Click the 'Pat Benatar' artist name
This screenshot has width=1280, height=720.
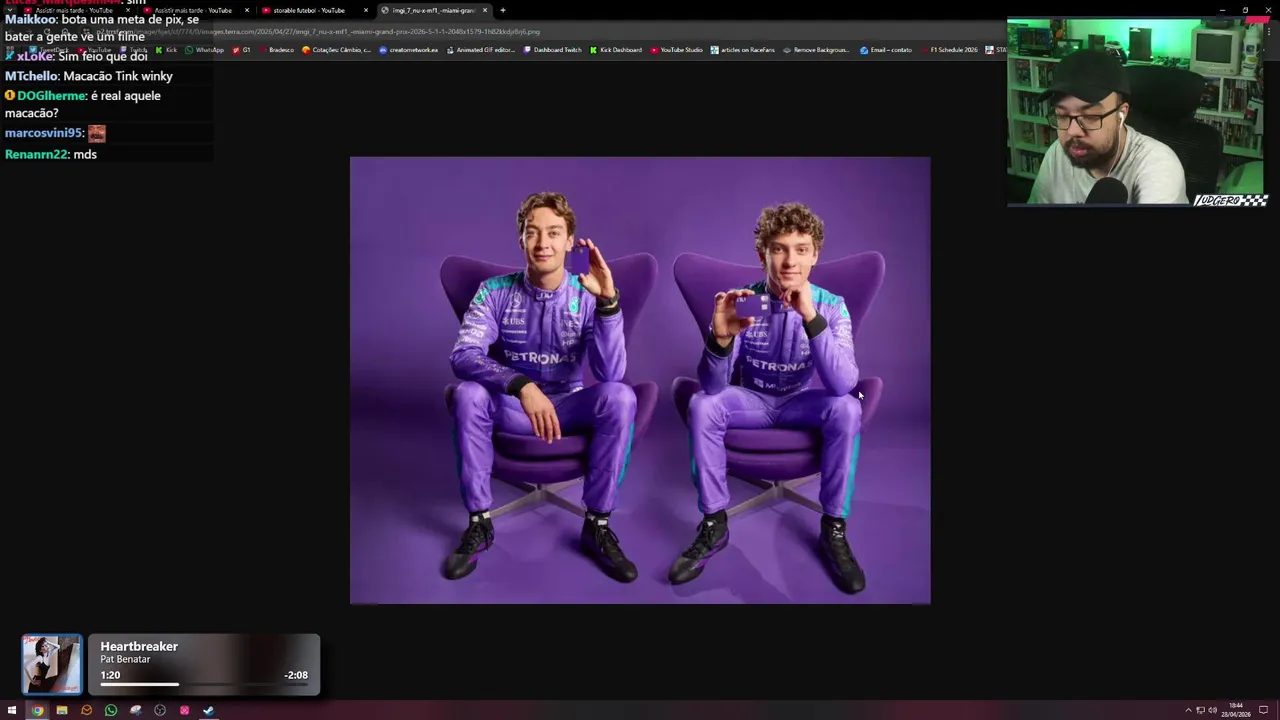click(125, 660)
